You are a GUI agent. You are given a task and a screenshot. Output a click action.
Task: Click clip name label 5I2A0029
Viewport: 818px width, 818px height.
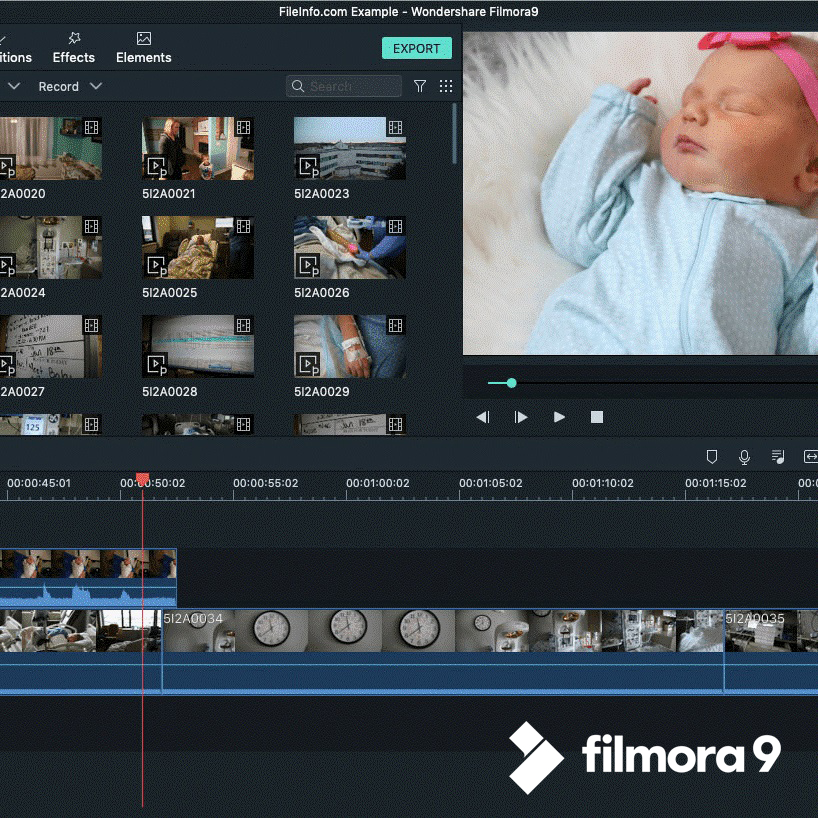[x=321, y=392]
